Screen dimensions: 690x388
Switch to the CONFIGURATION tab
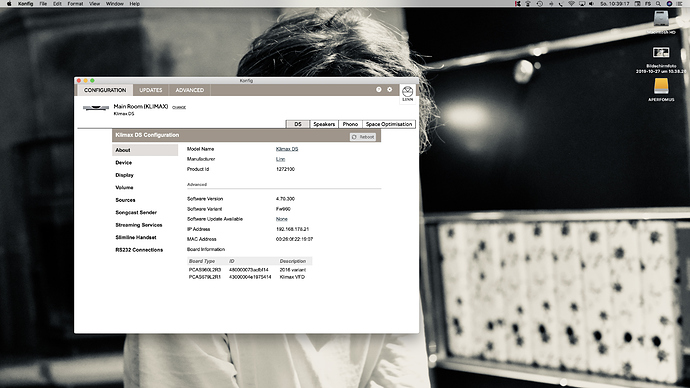coord(105,90)
